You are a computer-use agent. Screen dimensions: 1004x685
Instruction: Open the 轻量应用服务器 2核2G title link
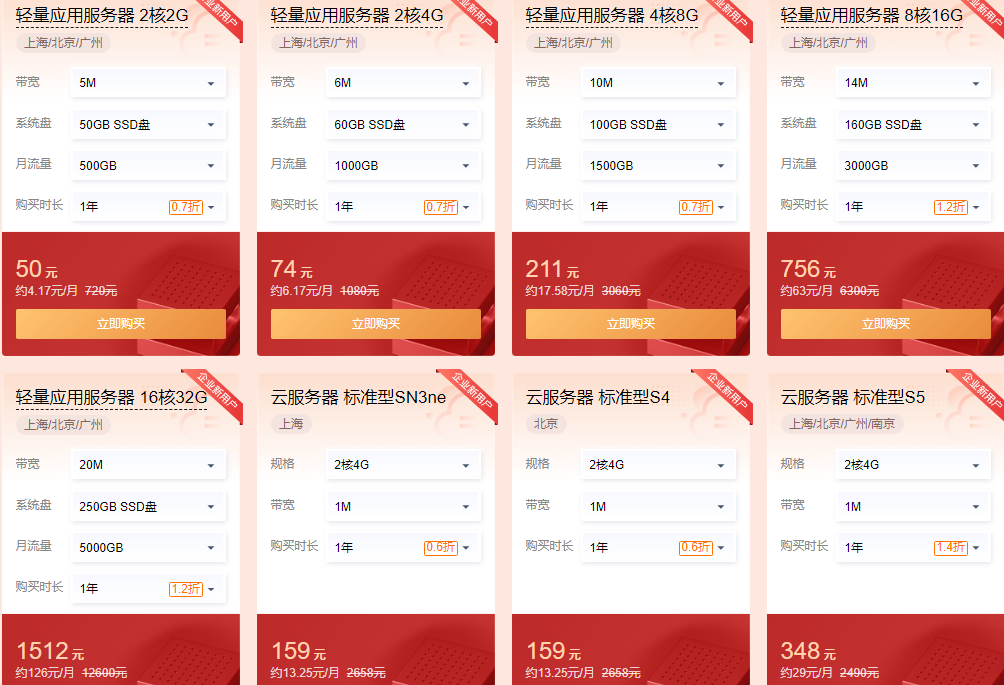(x=102, y=15)
